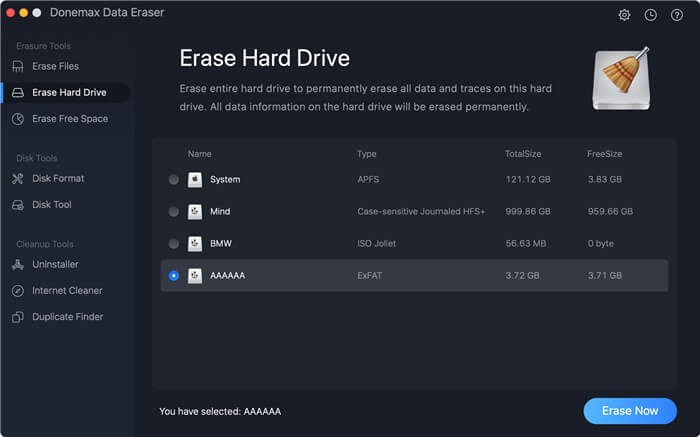Click the BMW drive icon
700x437 pixels.
(195, 244)
